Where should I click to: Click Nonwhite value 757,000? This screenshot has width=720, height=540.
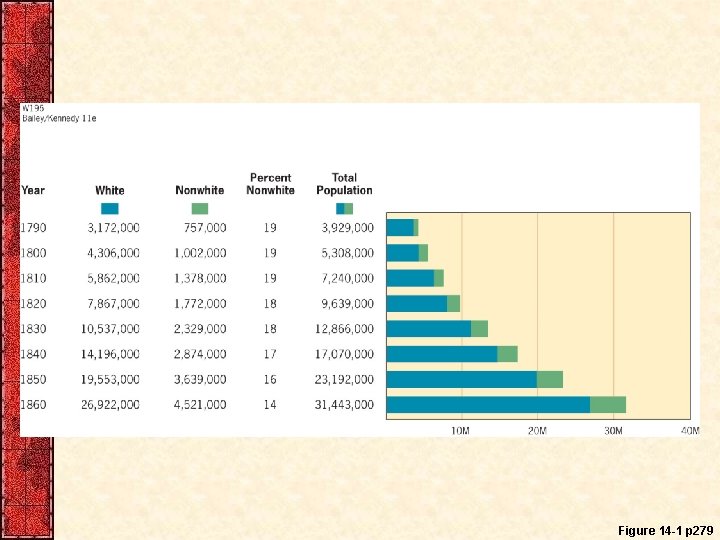[205, 228]
